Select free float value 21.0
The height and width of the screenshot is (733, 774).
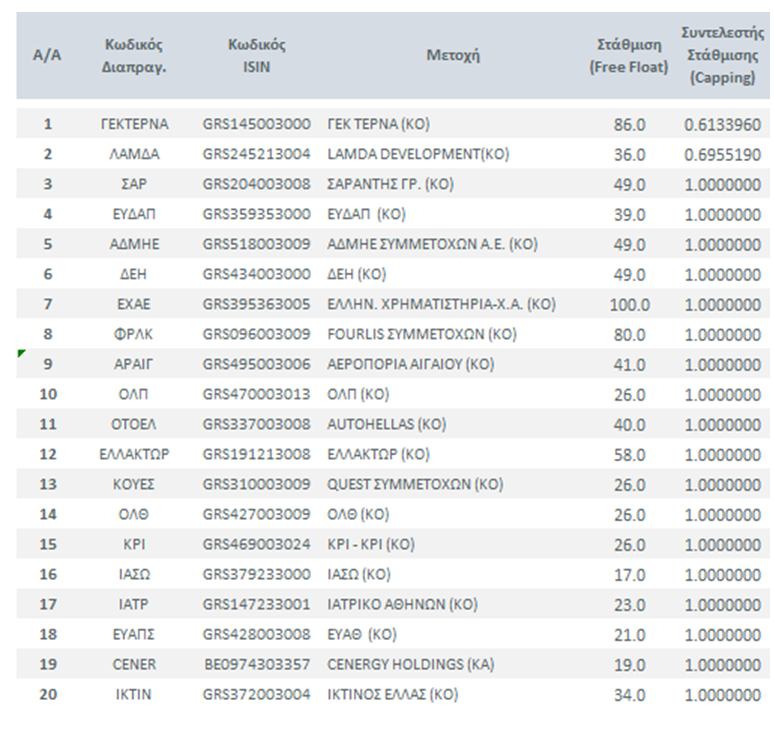[x=629, y=635]
